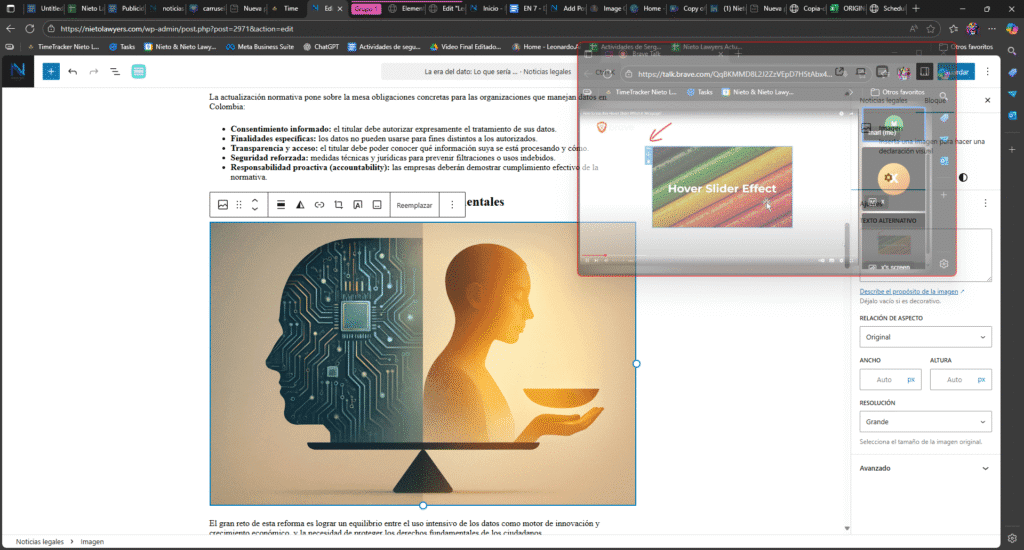Click Hover Slider Effect thumbnail in Brave Talk

[x=722, y=187]
